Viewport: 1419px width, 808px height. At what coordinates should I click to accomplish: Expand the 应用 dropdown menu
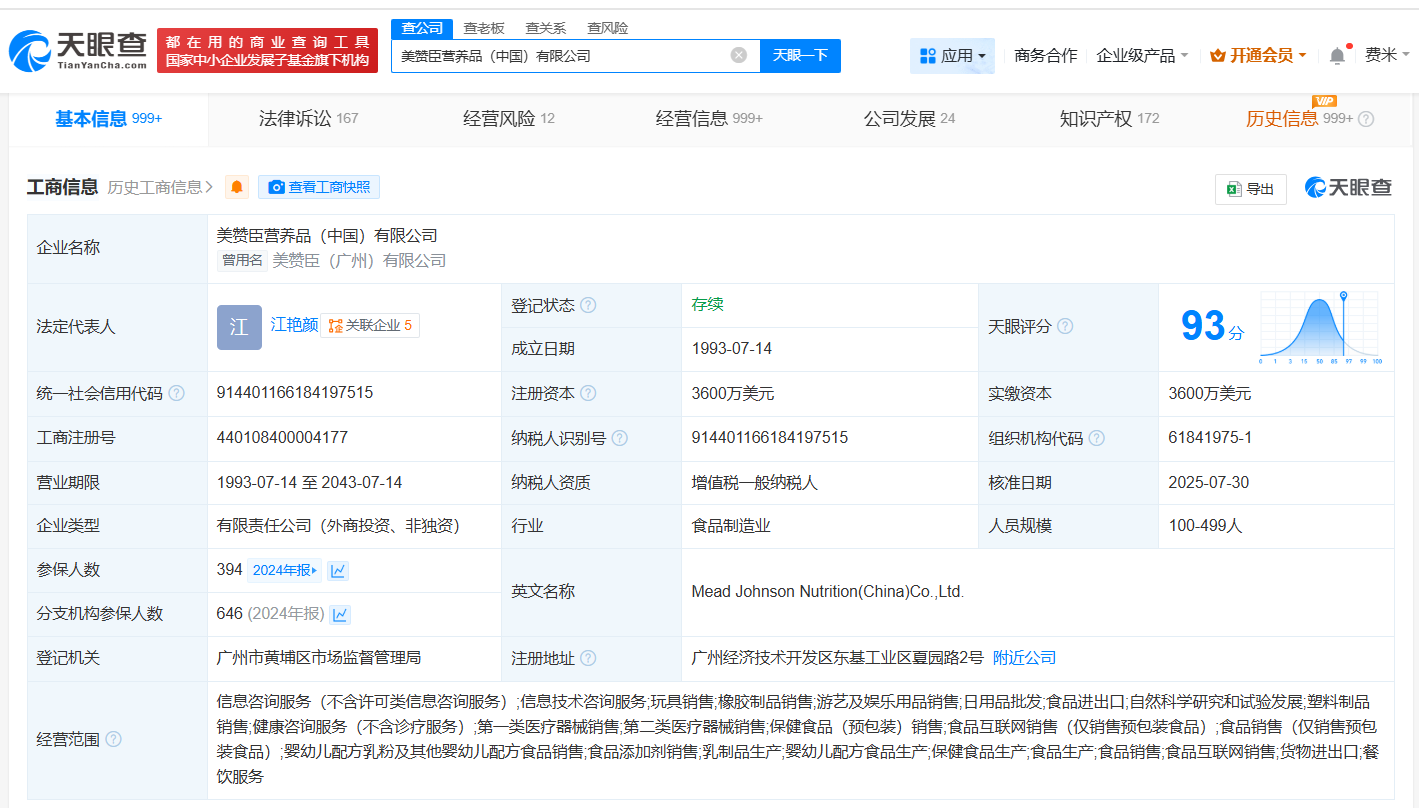click(952, 56)
